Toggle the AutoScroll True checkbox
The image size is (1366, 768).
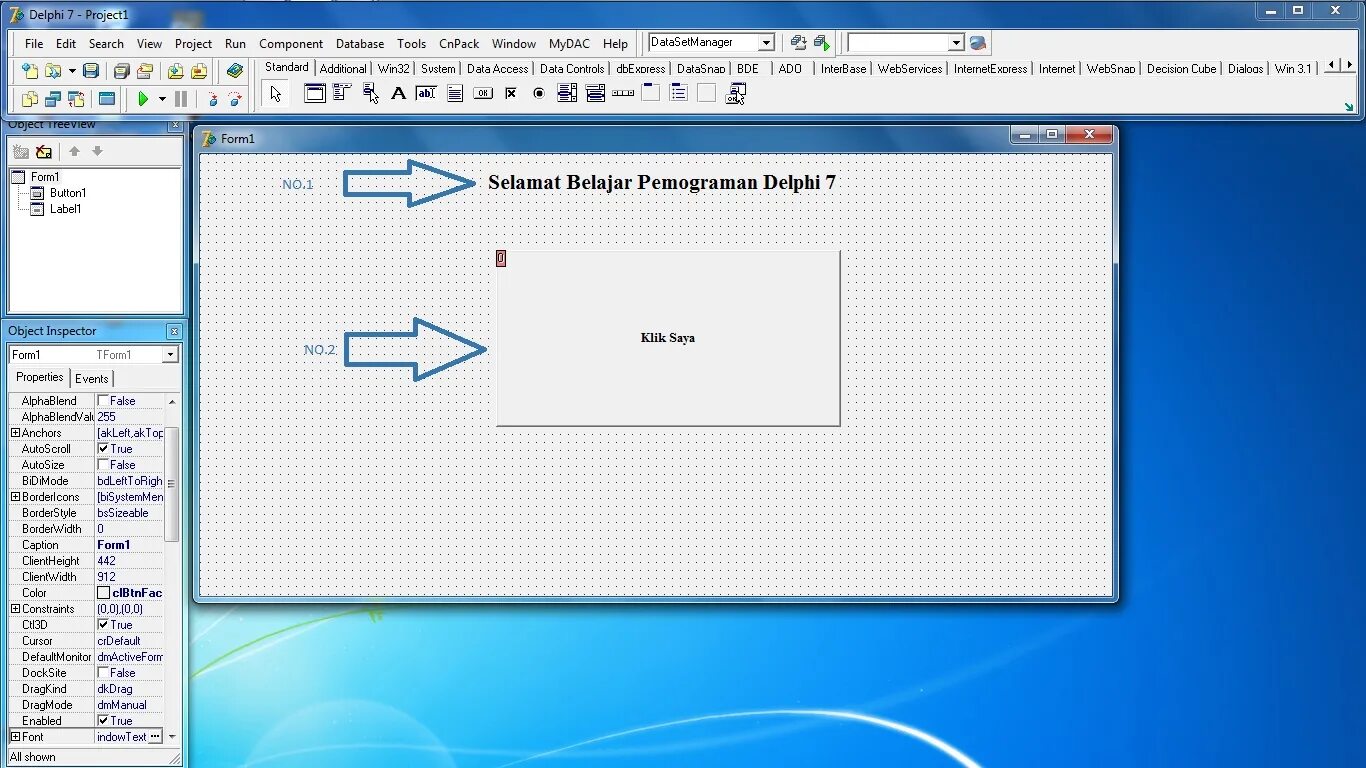[103, 449]
